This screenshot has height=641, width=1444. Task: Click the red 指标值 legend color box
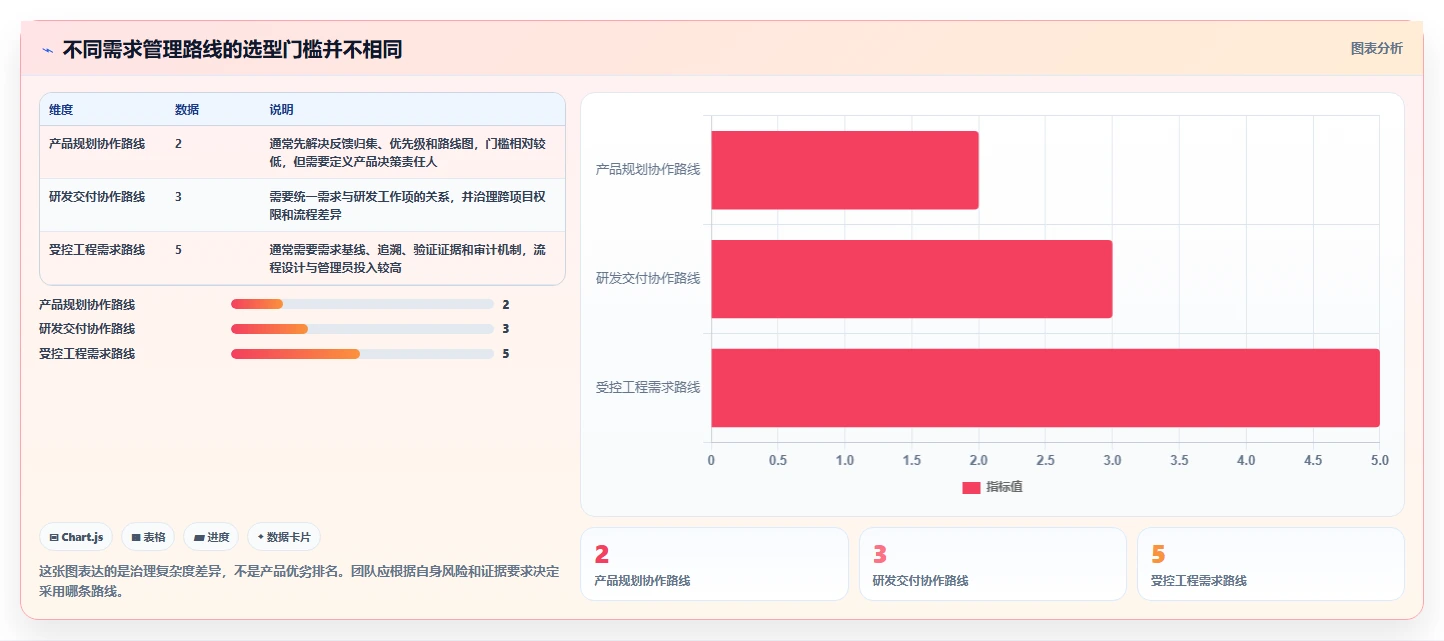971,487
